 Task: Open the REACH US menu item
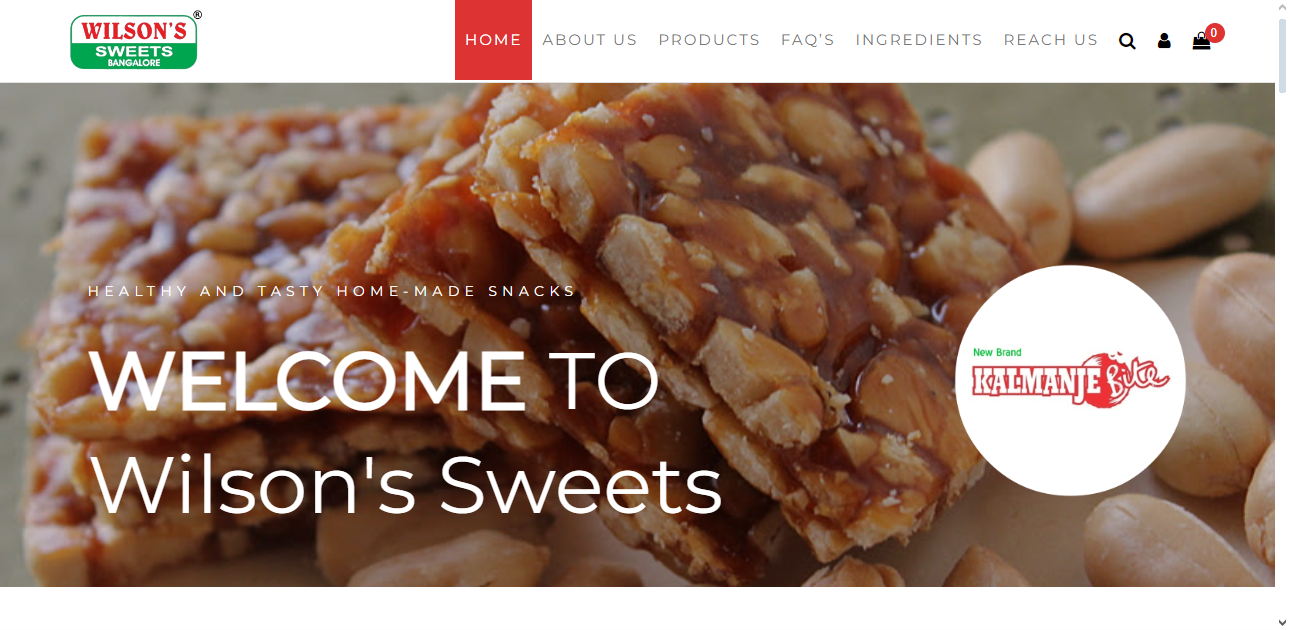(1051, 40)
